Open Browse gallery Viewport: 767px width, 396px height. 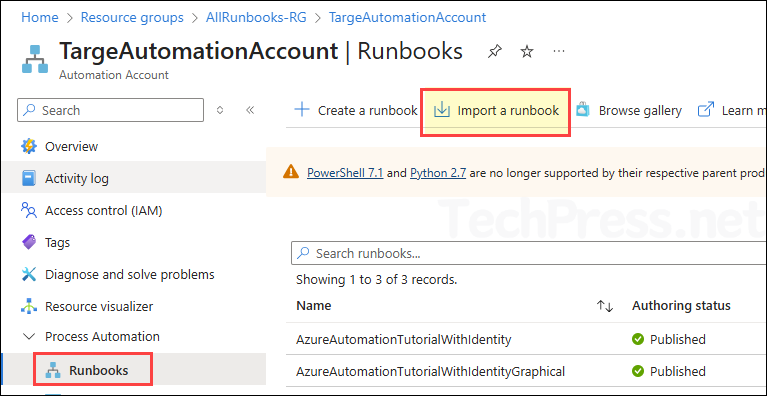(x=629, y=110)
